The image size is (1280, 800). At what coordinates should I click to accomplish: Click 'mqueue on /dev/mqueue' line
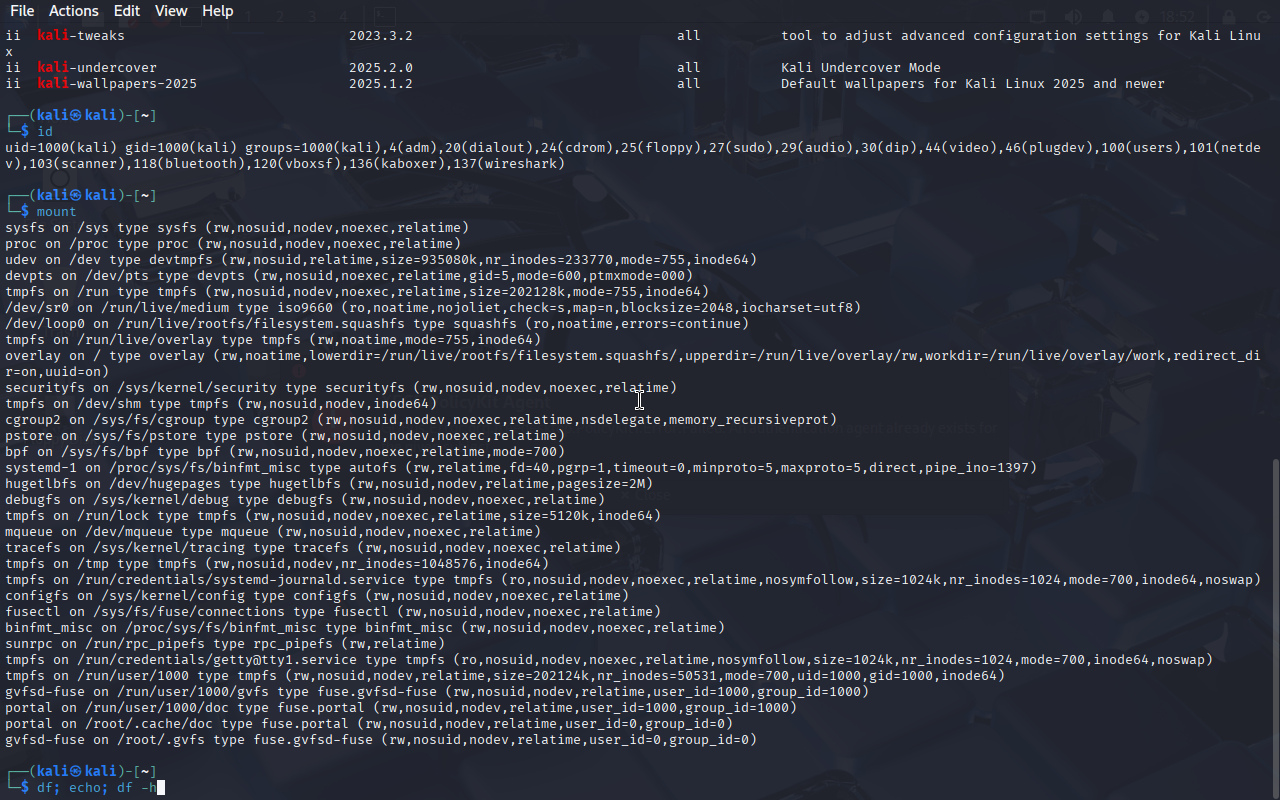click(x=273, y=532)
